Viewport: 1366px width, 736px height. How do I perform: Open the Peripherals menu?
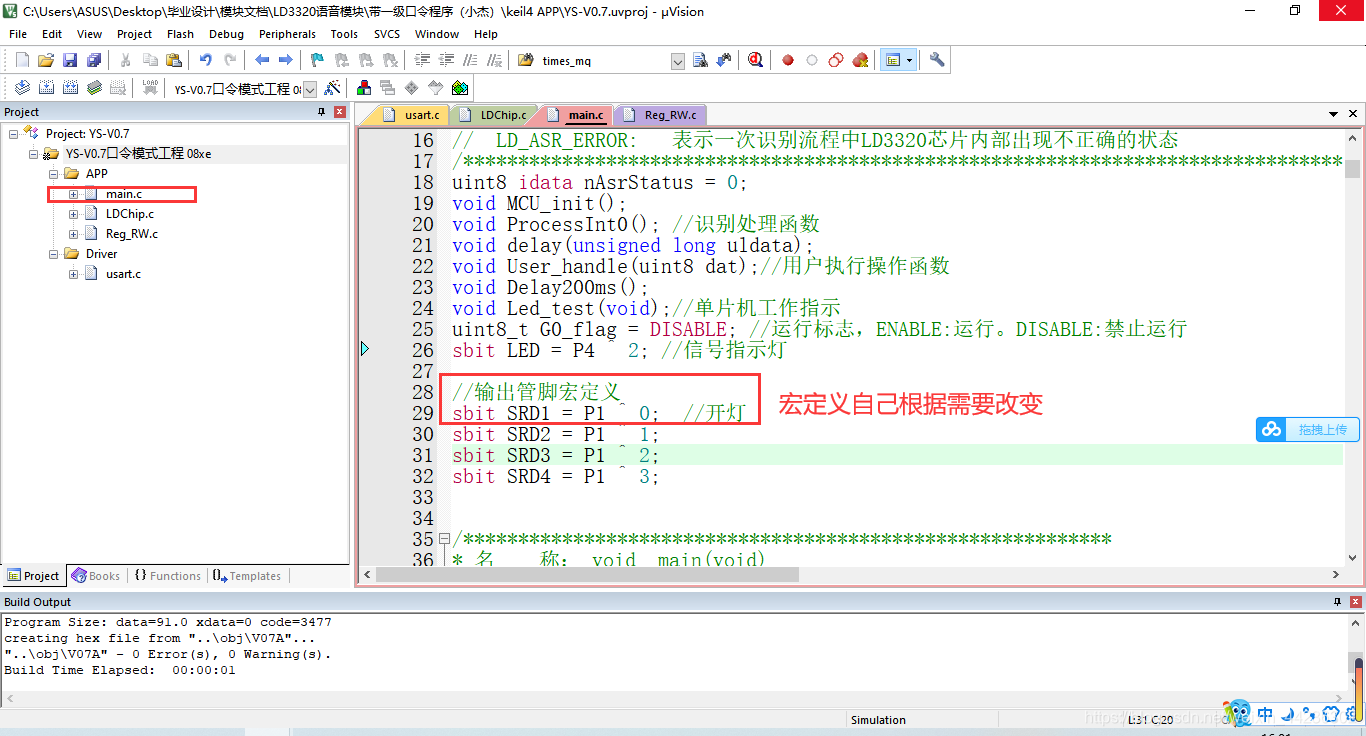pyautogui.click(x=287, y=34)
